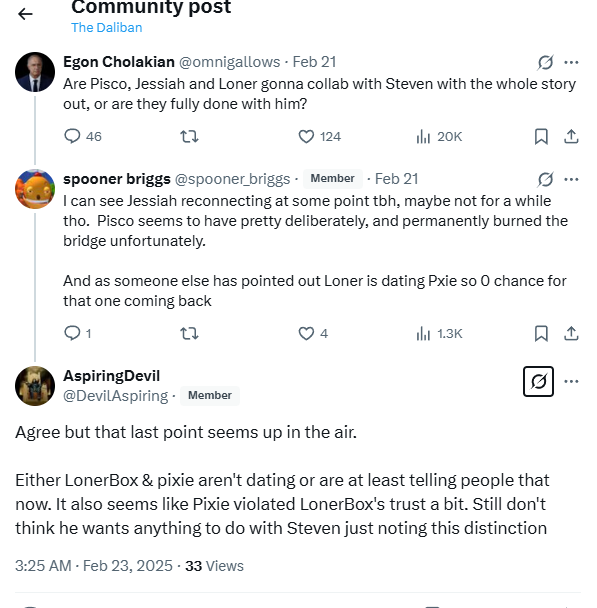This screenshot has height=608, width=597.
Task: Click the Grok icon on Egon's post
Action: click(545, 62)
